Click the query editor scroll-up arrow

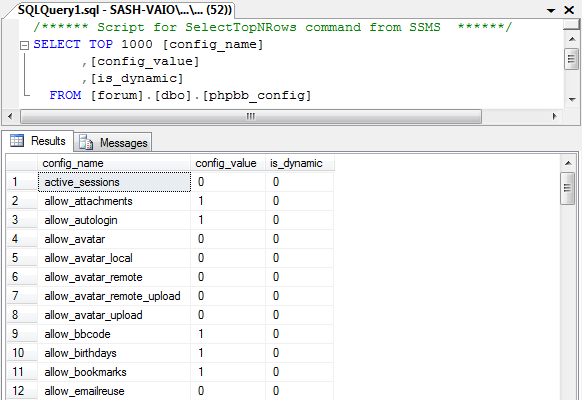(572, 39)
